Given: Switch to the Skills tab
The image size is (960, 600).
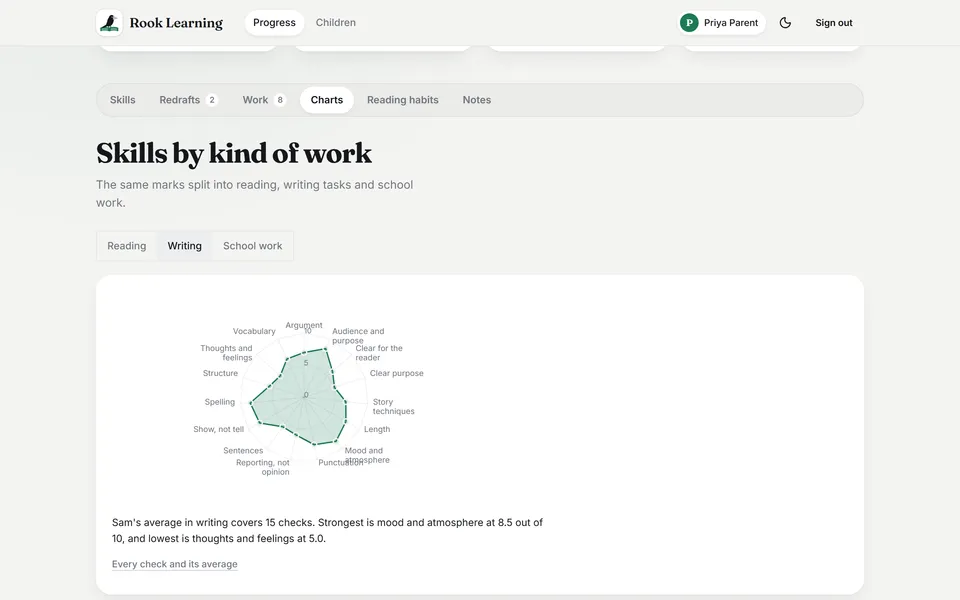Looking at the screenshot, I should (x=122, y=100).
